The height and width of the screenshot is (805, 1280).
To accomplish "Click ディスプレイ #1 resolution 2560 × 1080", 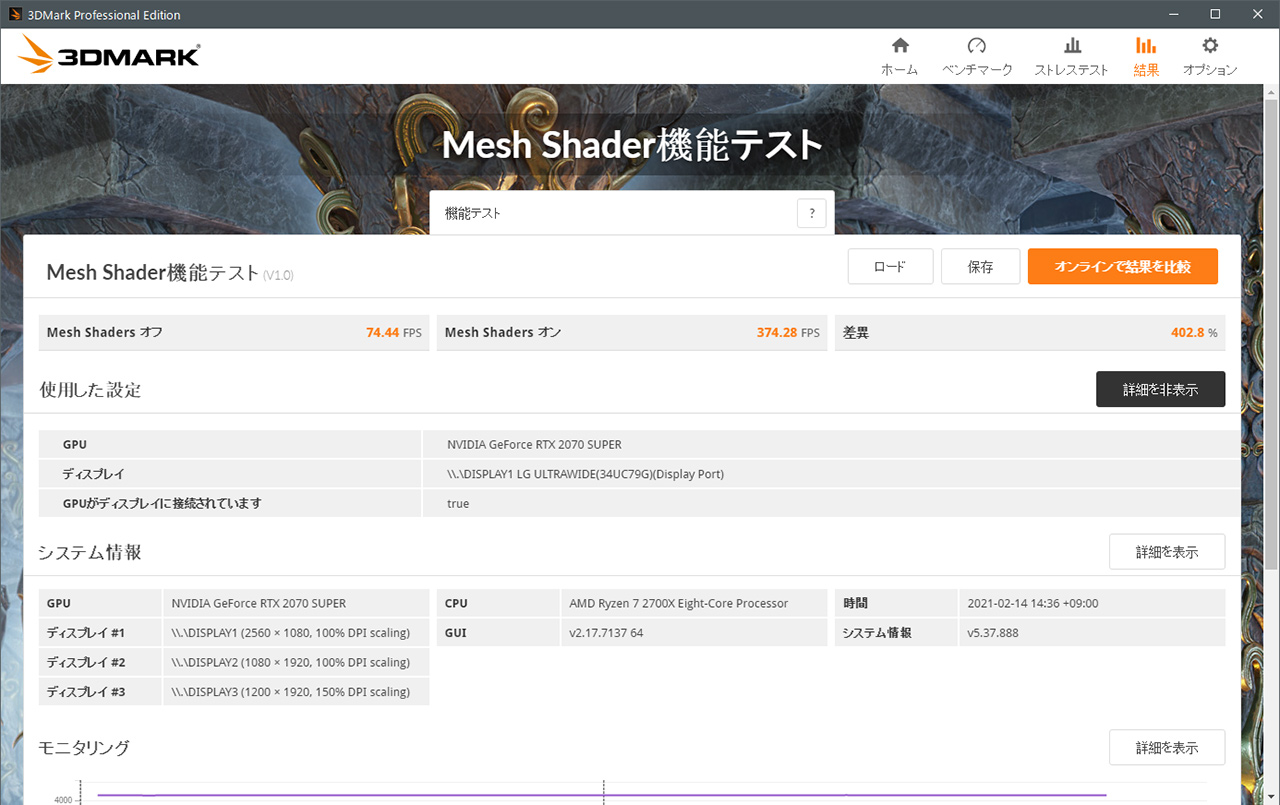I will (291, 633).
